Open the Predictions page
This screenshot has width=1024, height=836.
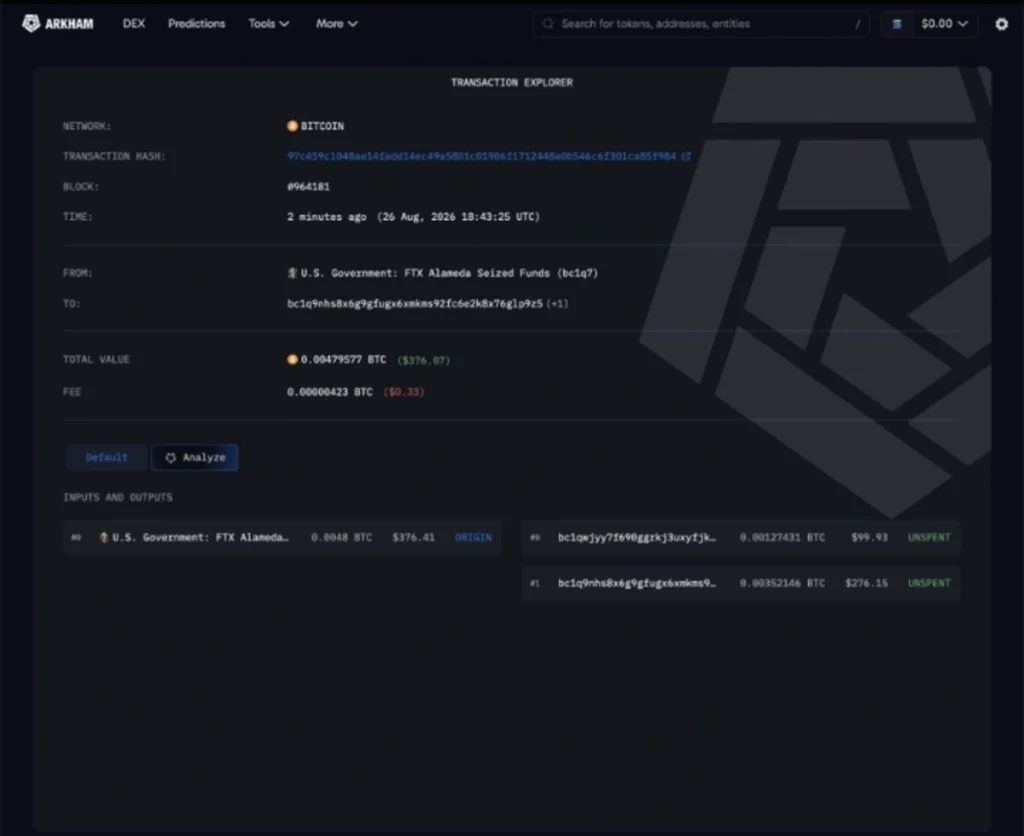(196, 24)
